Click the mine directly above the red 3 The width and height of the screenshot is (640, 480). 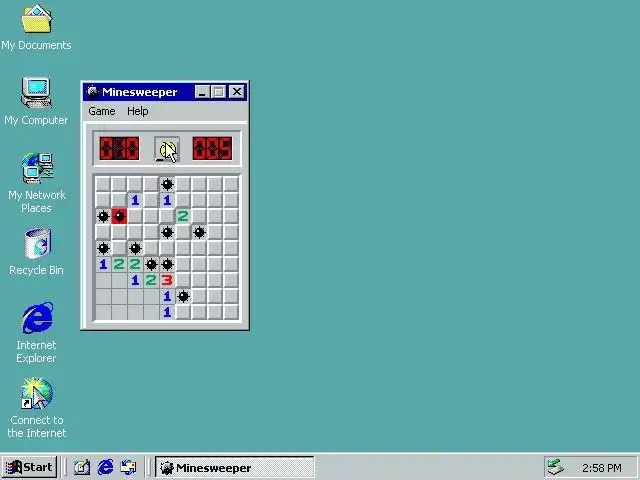[x=167, y=264]
